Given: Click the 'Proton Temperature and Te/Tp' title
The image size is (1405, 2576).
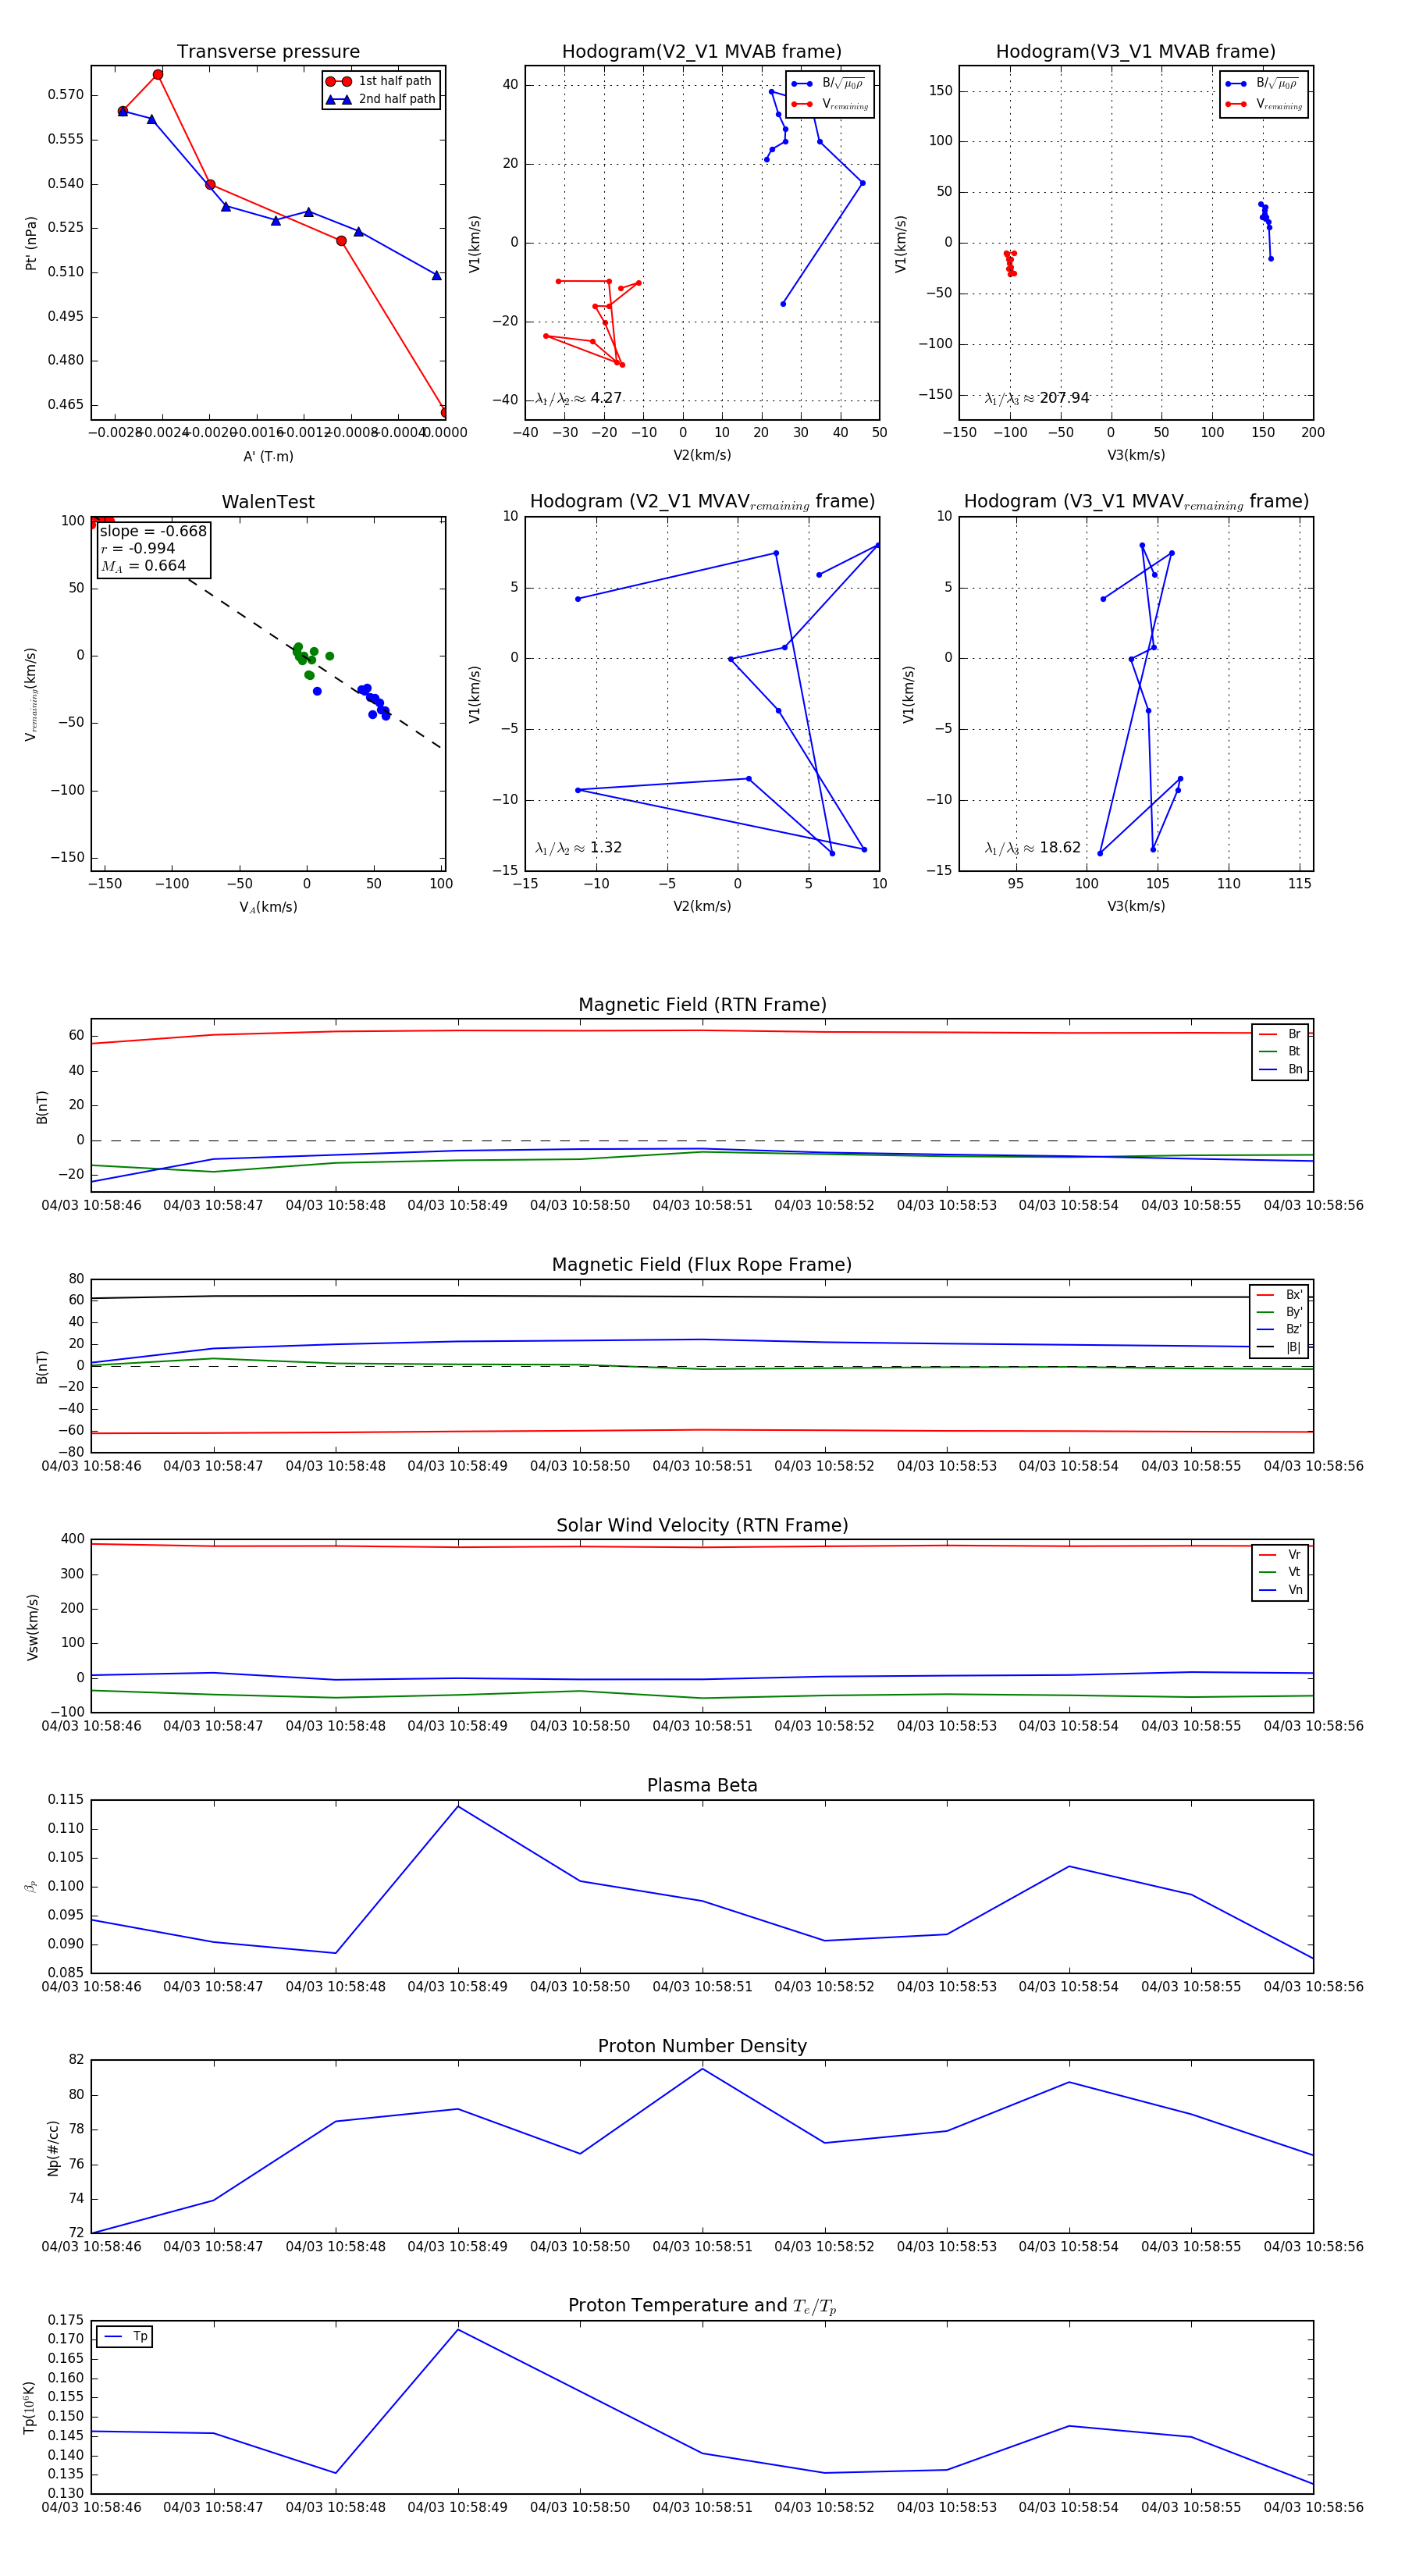Looking at the screenshot, I should click(702, 2306).
